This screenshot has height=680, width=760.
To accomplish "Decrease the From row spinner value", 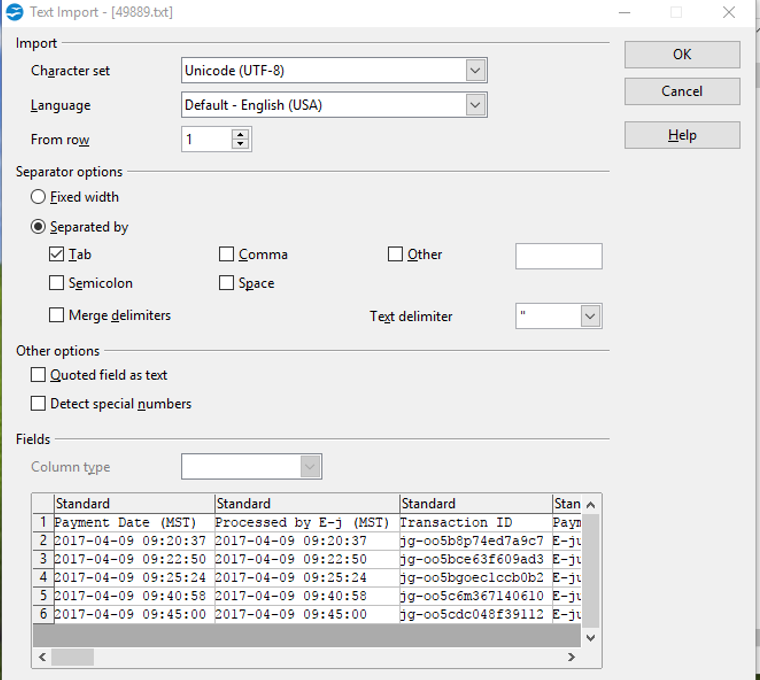I will pyautogui.click(x=240, y=145).
